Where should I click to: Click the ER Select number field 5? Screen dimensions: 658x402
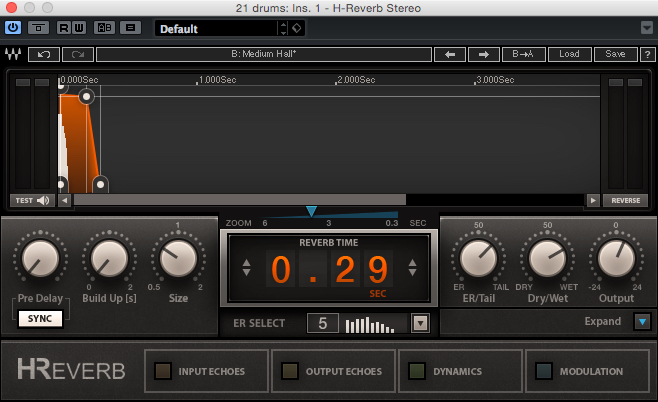point(323,323)
